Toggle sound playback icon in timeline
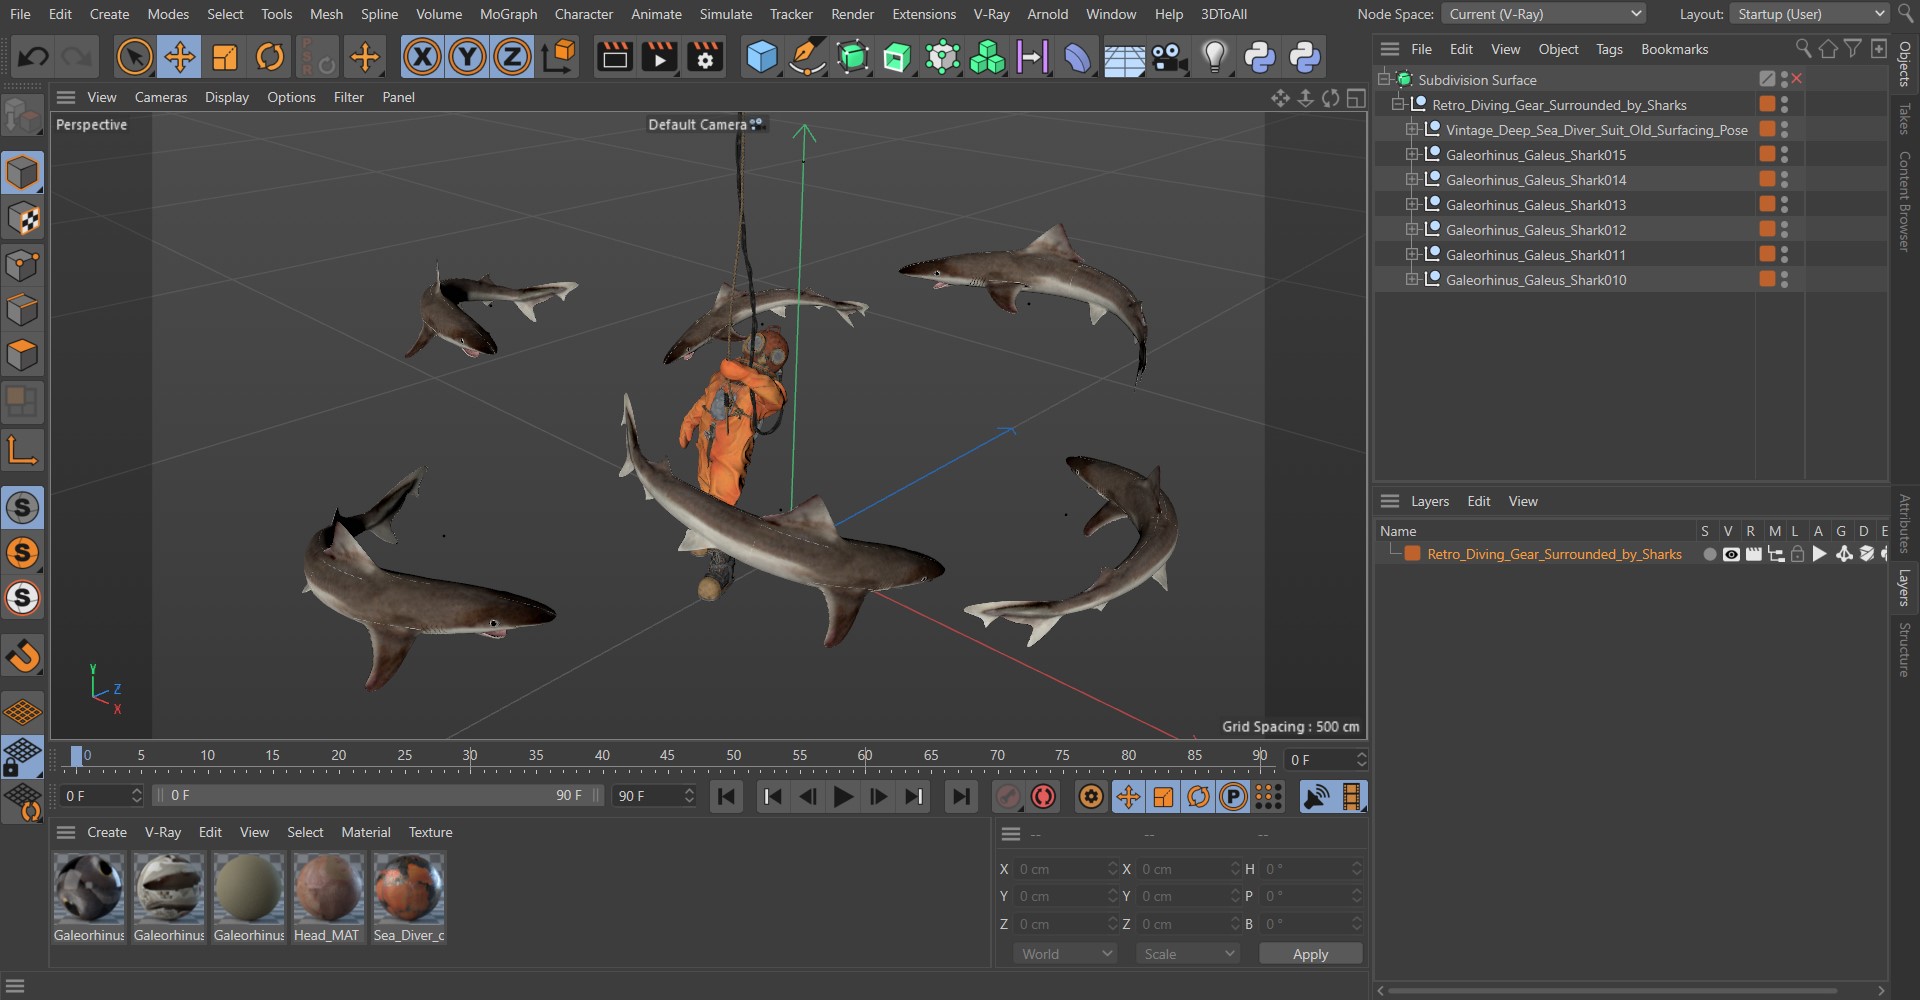This screenshot has width=1920, height=1000. pyautogui.click(x=1317, y=797)
